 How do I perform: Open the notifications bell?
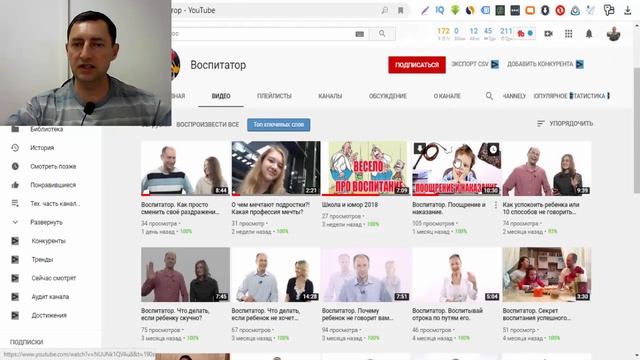[589, 33]
